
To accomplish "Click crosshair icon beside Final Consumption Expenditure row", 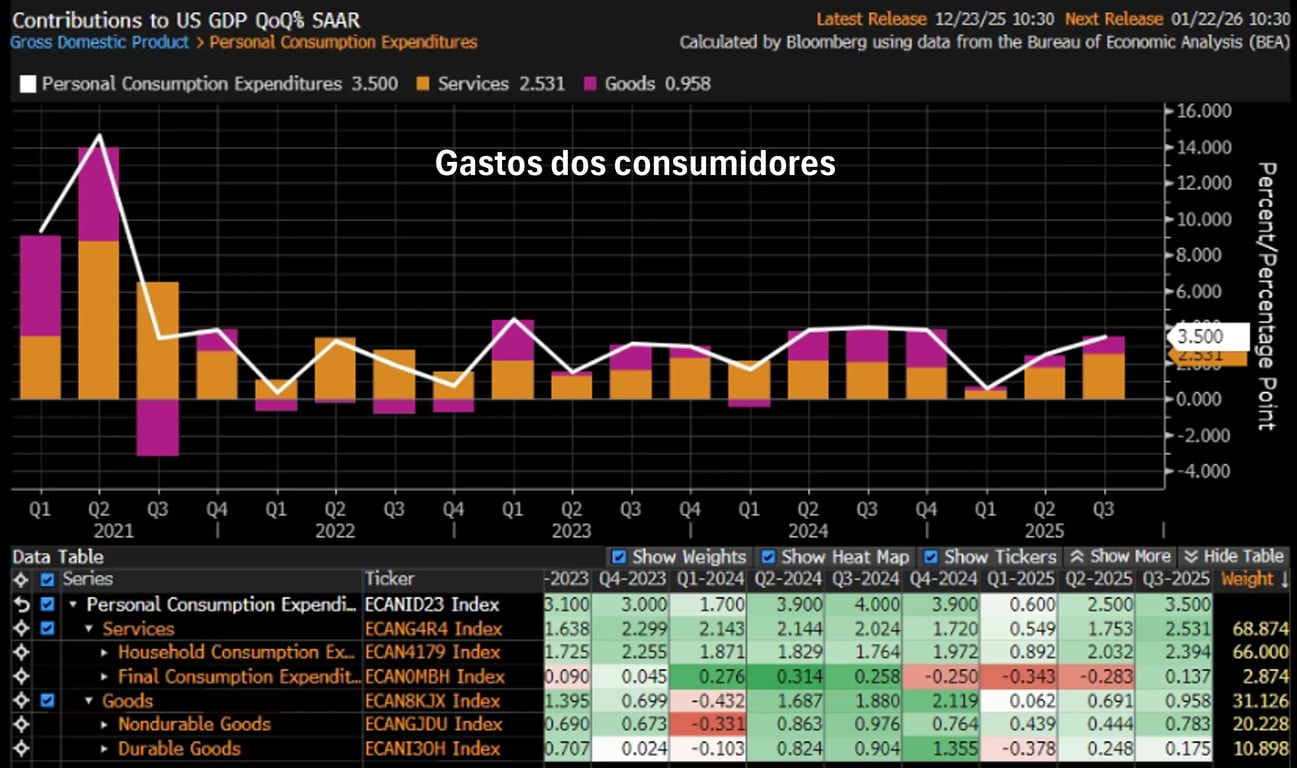I will point(19,677).
